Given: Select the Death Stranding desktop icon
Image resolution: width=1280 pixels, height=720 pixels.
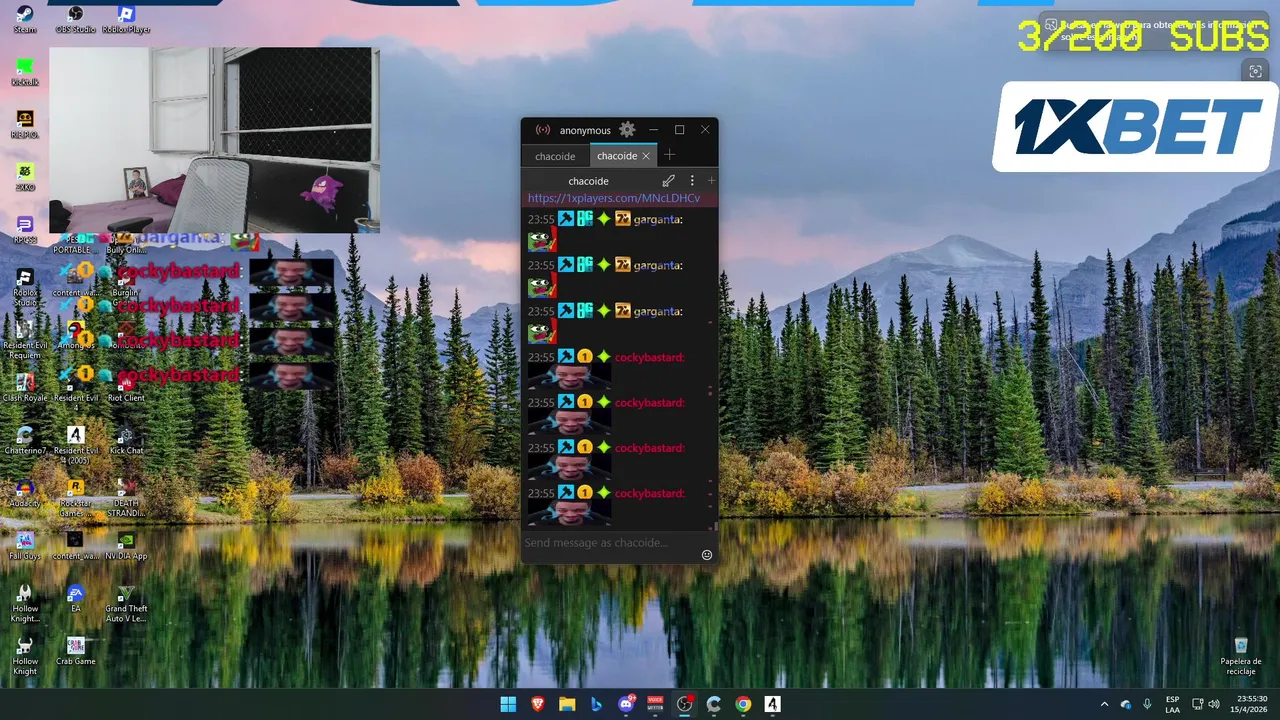Looking at the screenshot, I should coord(126,497).
